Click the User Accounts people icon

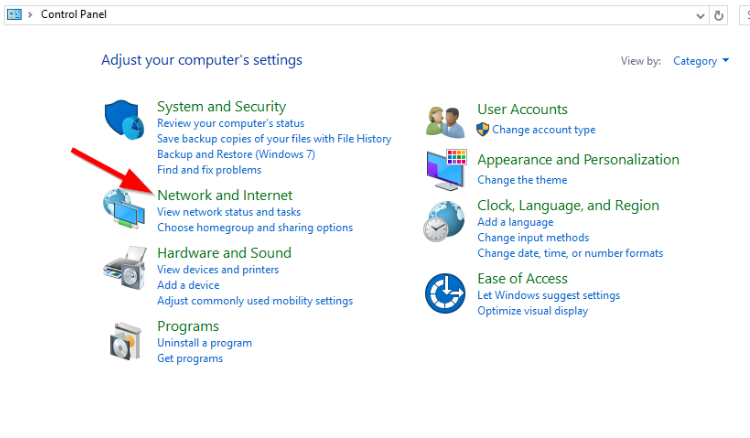pos(445,122)
